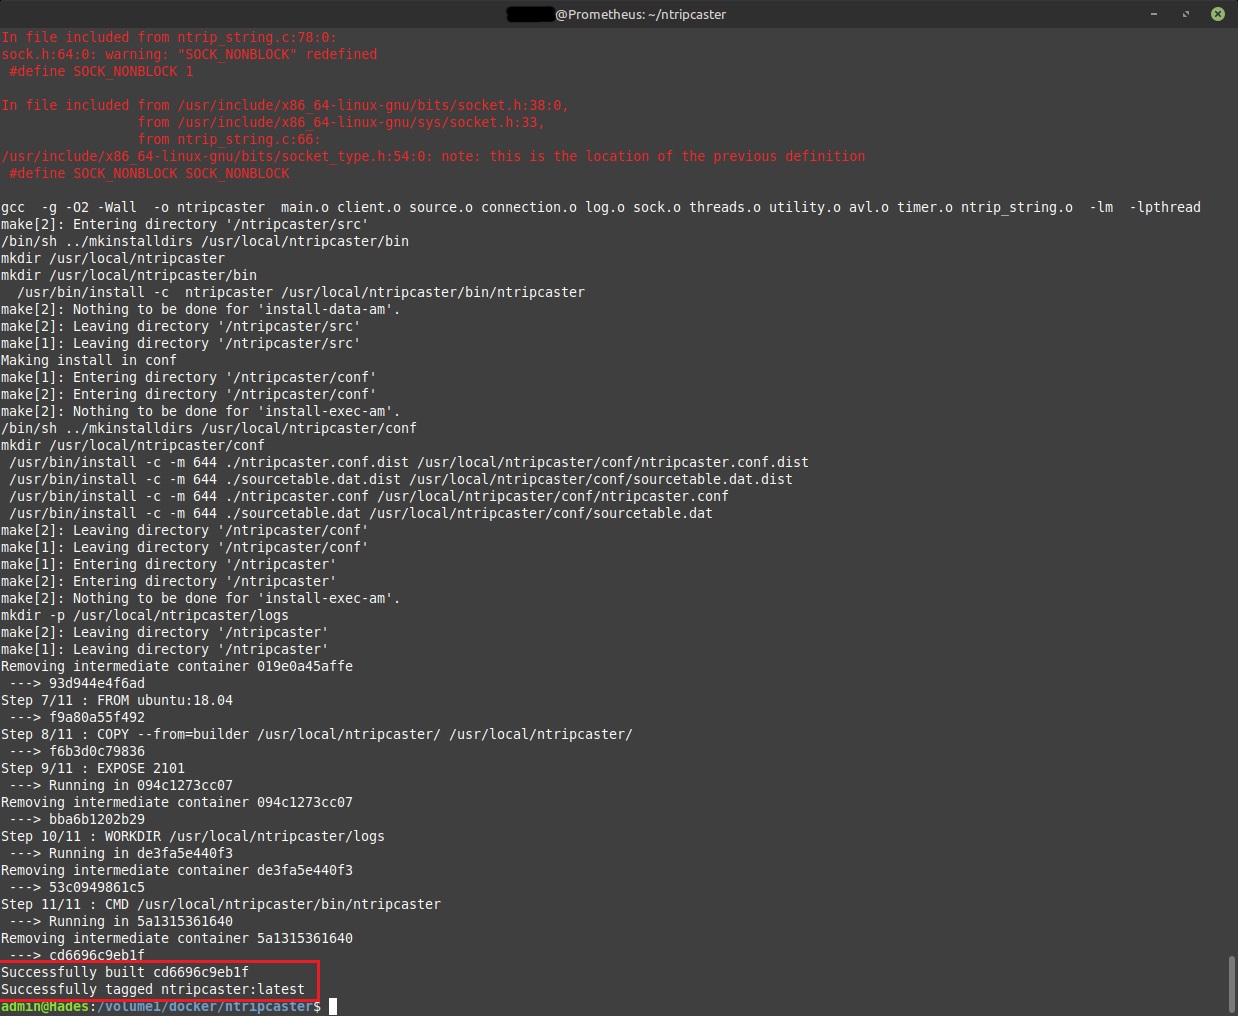
Task: Click 'Step 10/11 : WORKDIR' line
Action: tap(193, 836)
